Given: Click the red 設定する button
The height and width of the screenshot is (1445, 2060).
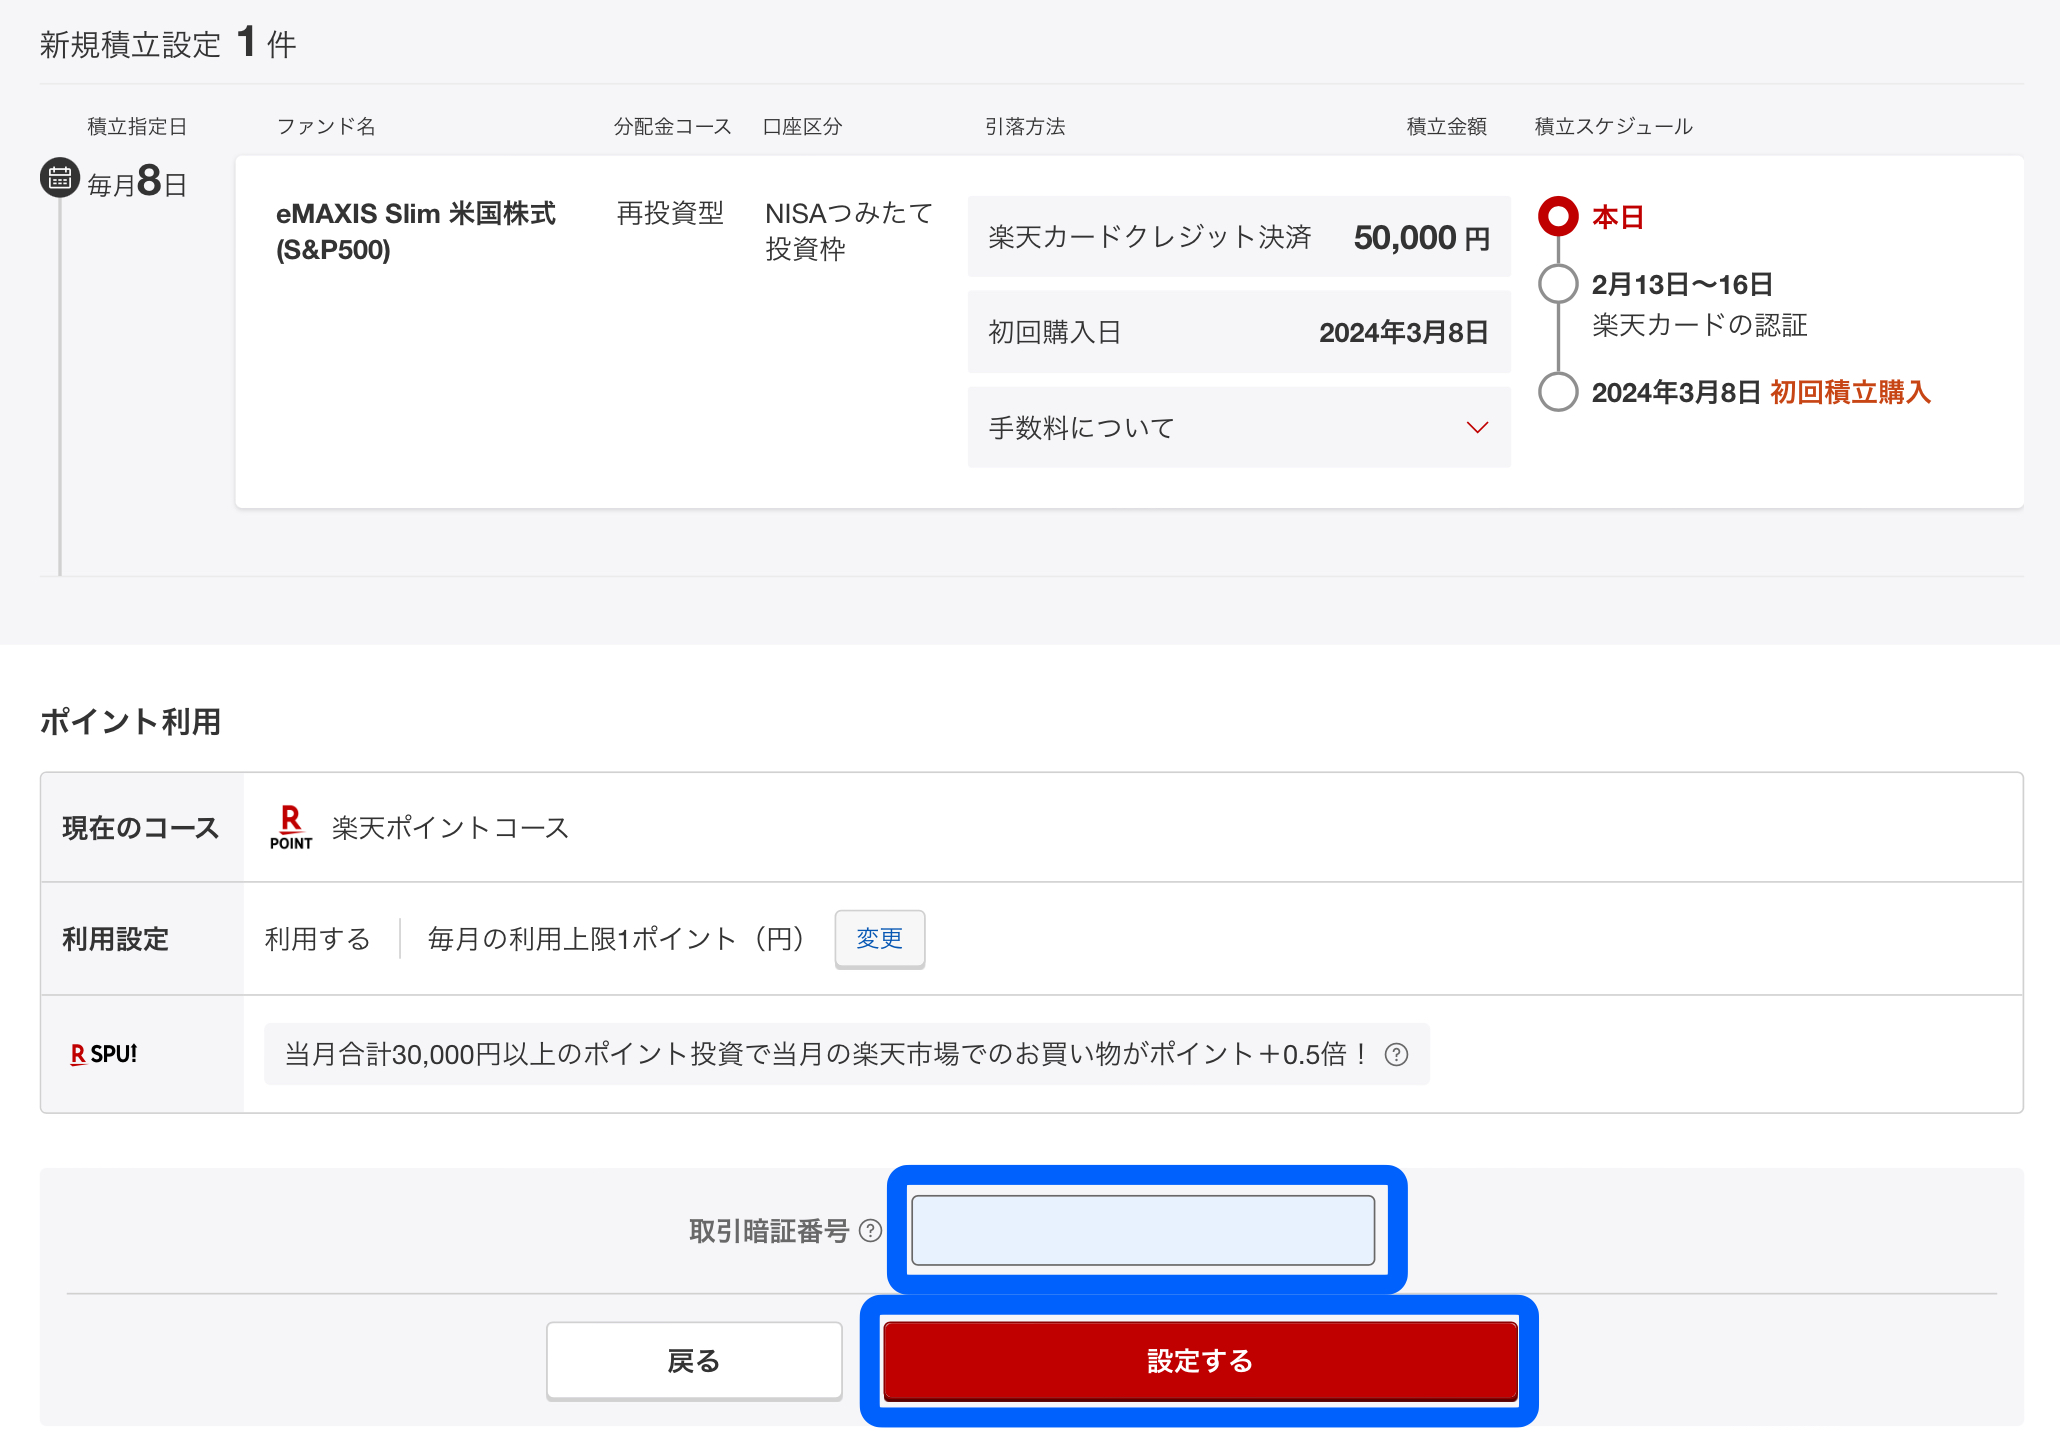Looking at the screenshot, I should tap(1200, 1361).
